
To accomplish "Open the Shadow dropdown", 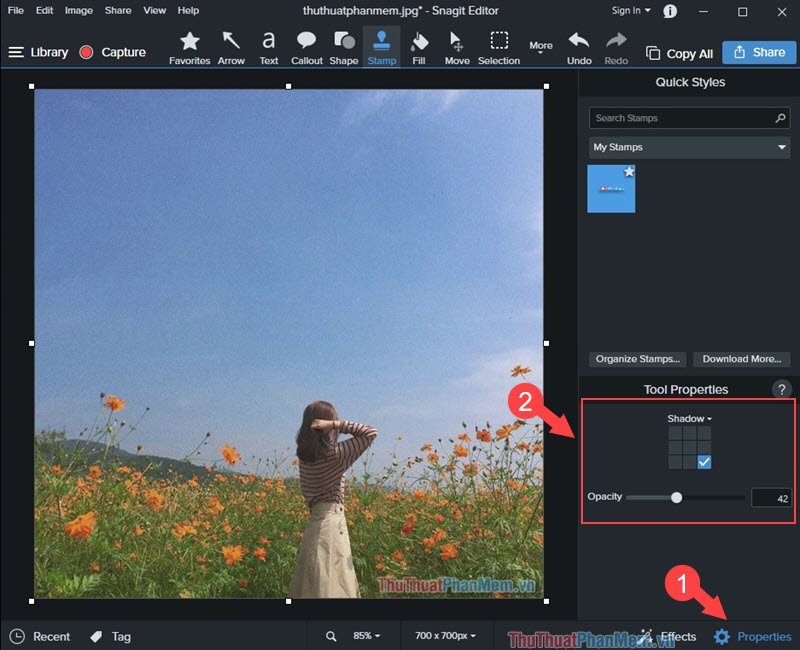I will 688,418.
